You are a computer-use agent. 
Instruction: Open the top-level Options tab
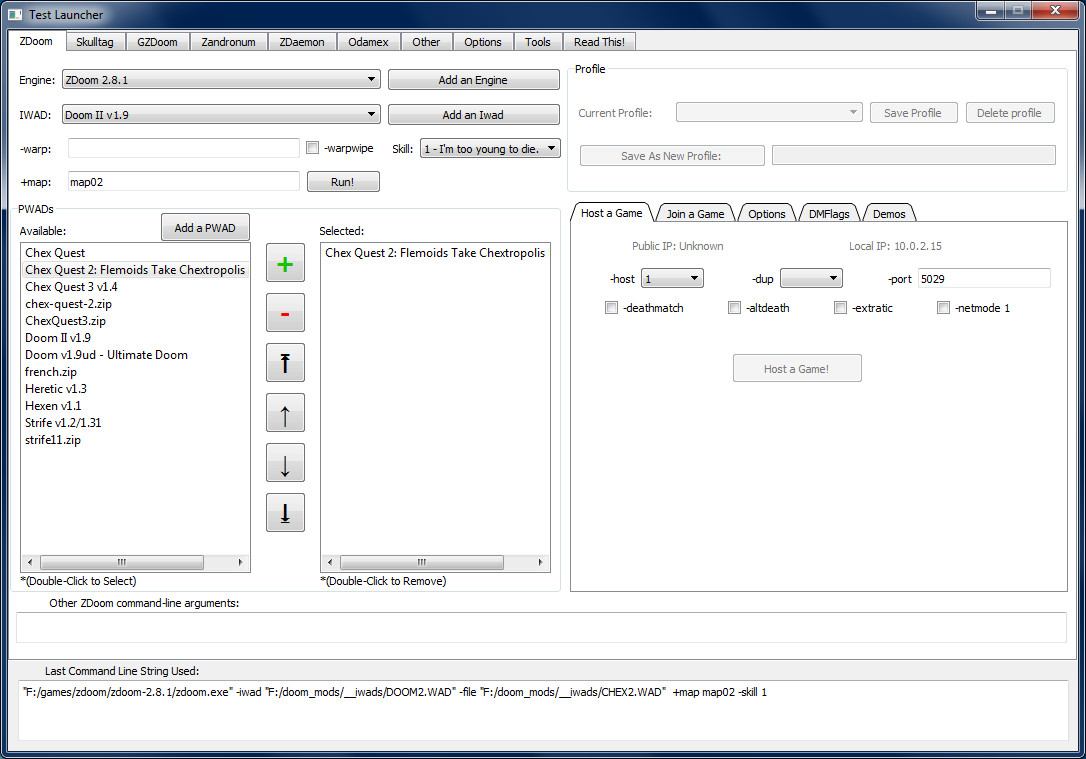click(483, 42)
